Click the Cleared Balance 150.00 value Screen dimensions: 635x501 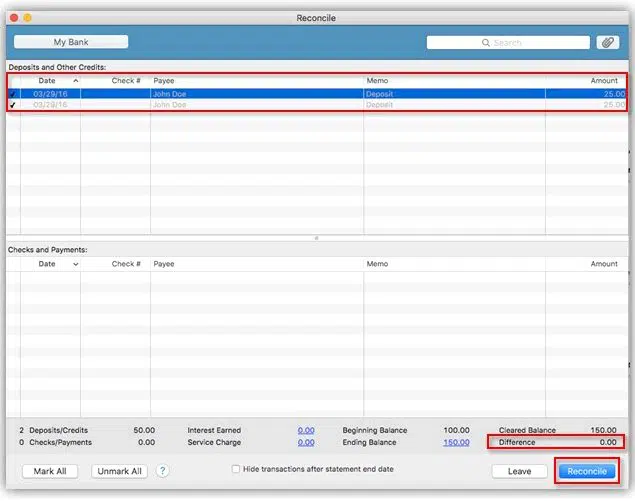[x=603, y=430]
